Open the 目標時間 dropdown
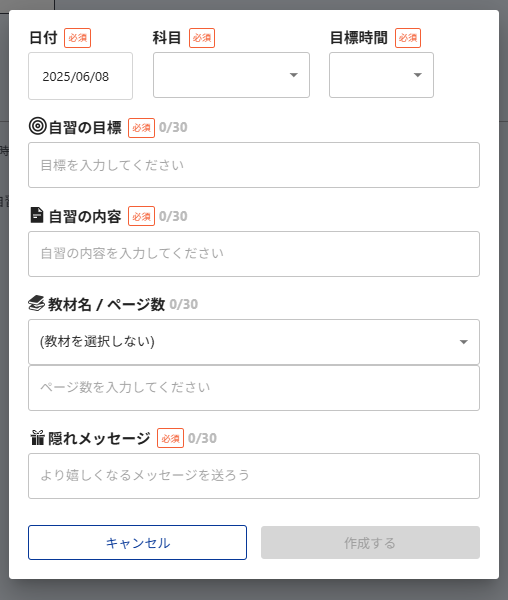This screenshot has height=600, width=508. click(381, 75)
